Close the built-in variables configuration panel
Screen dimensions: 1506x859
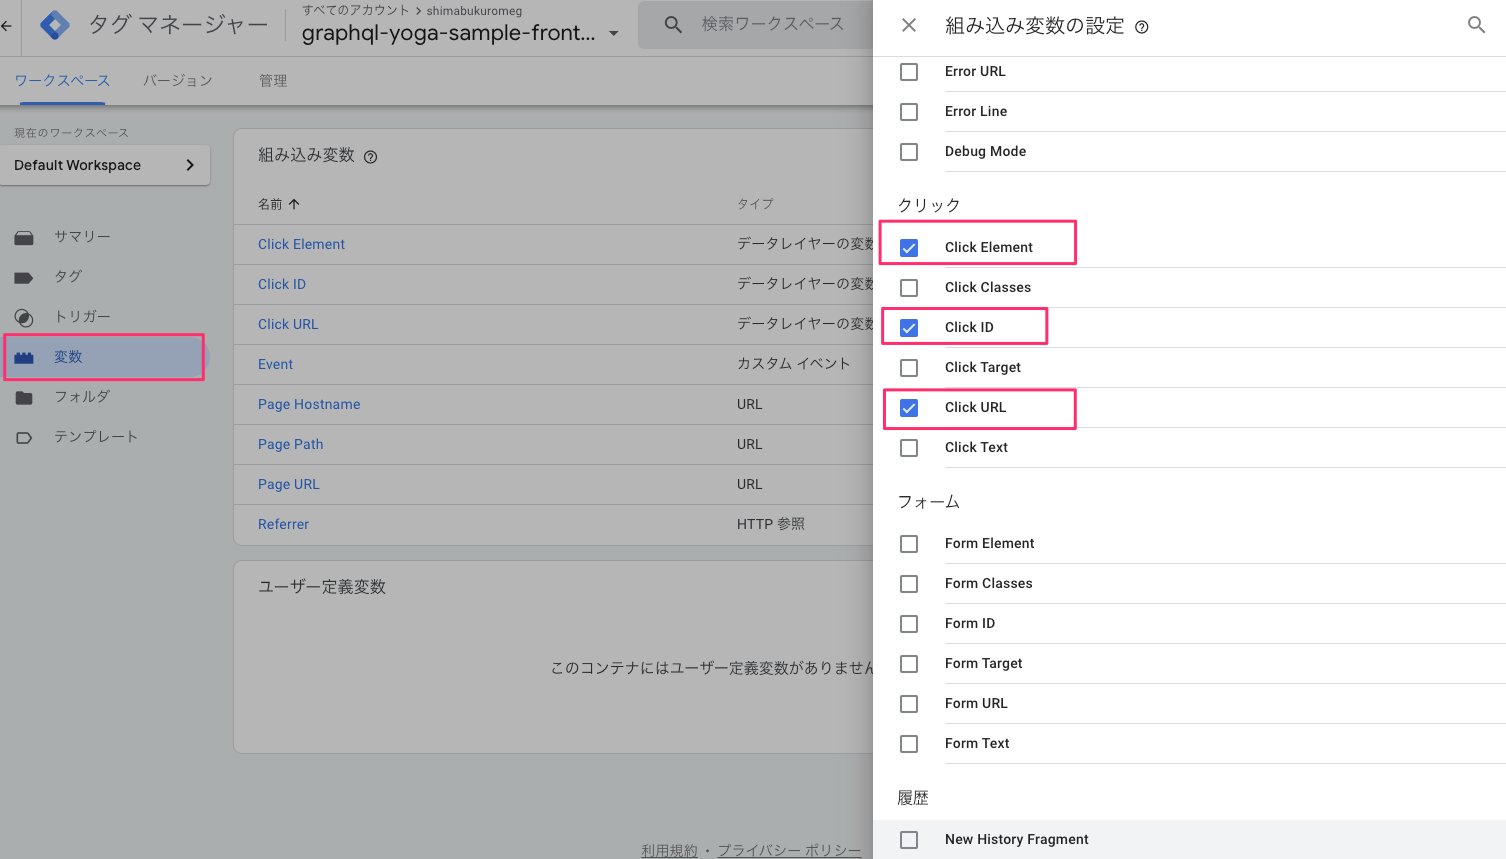point(908,25)
